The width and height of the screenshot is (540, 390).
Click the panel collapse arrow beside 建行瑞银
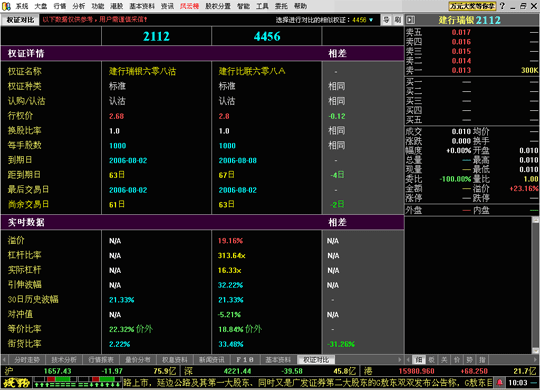[411, 20]
